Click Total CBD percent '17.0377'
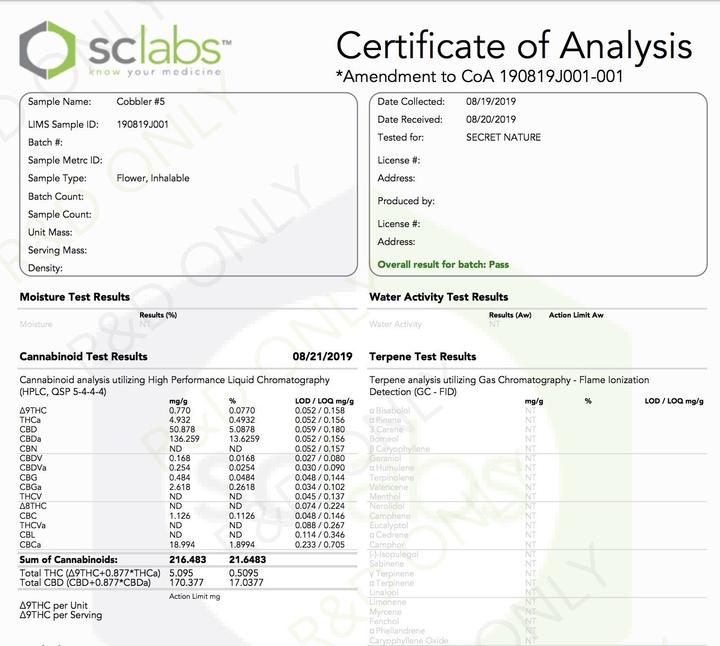This screenshot has height=646, width=720. click(x=246, y=583)
